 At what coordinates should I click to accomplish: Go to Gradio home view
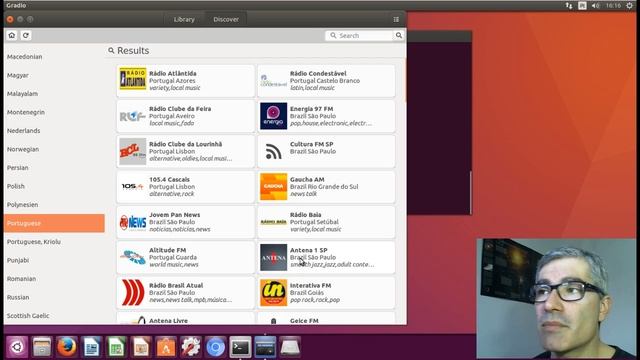pos(12,36)
